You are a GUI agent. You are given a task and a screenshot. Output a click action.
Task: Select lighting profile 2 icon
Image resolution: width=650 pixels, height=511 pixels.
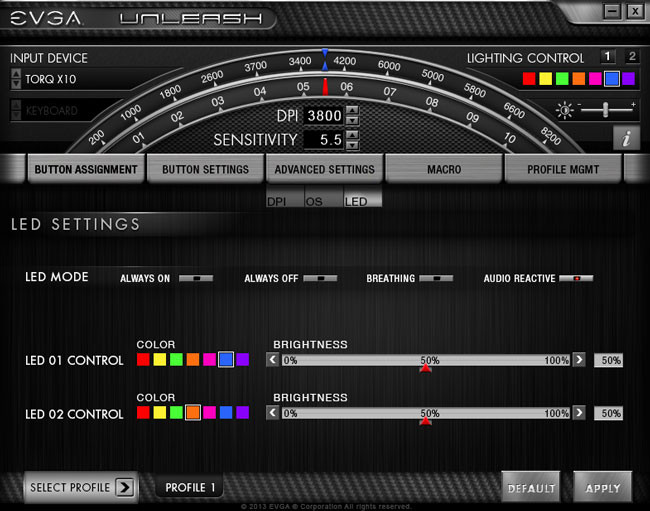[631, 57]
